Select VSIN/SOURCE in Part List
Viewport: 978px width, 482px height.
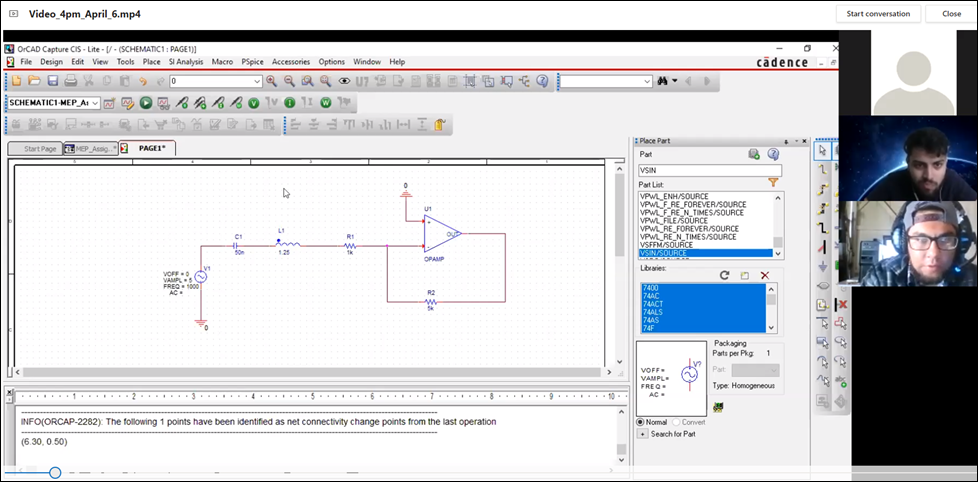pos(705,253)
